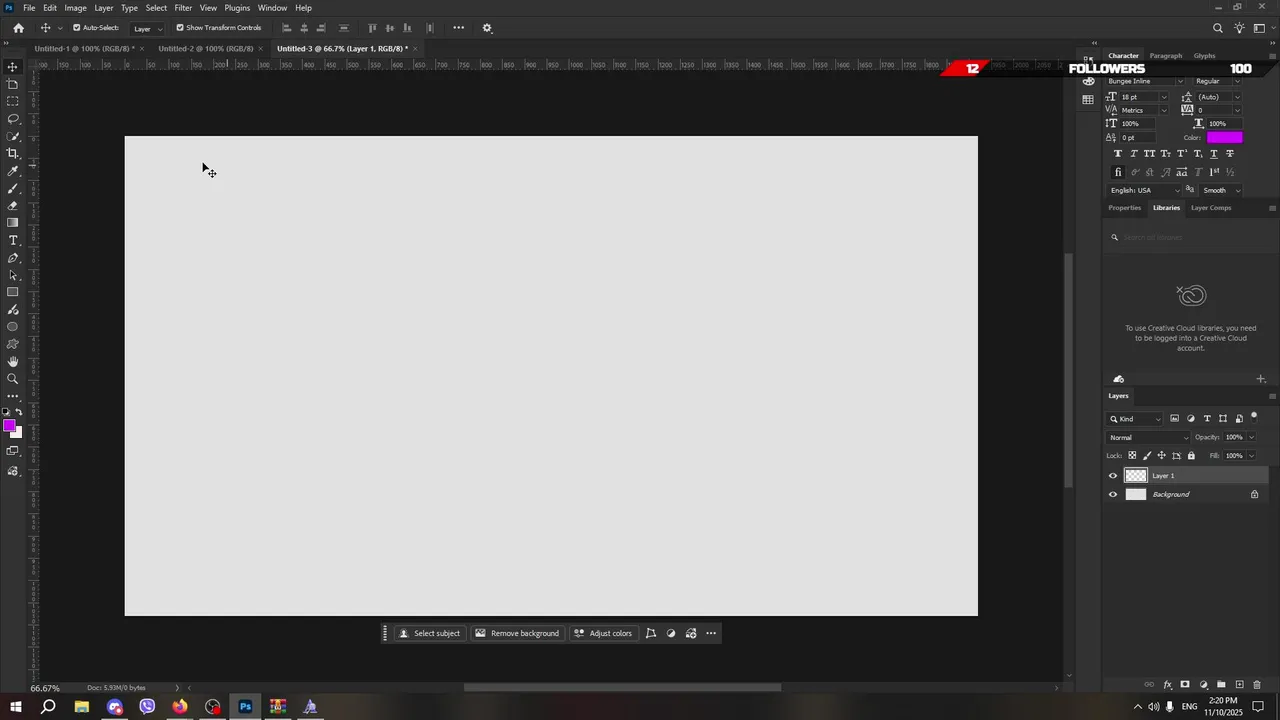Create a new group folder icon
1280x720 pixels.
coord(1221,685)
